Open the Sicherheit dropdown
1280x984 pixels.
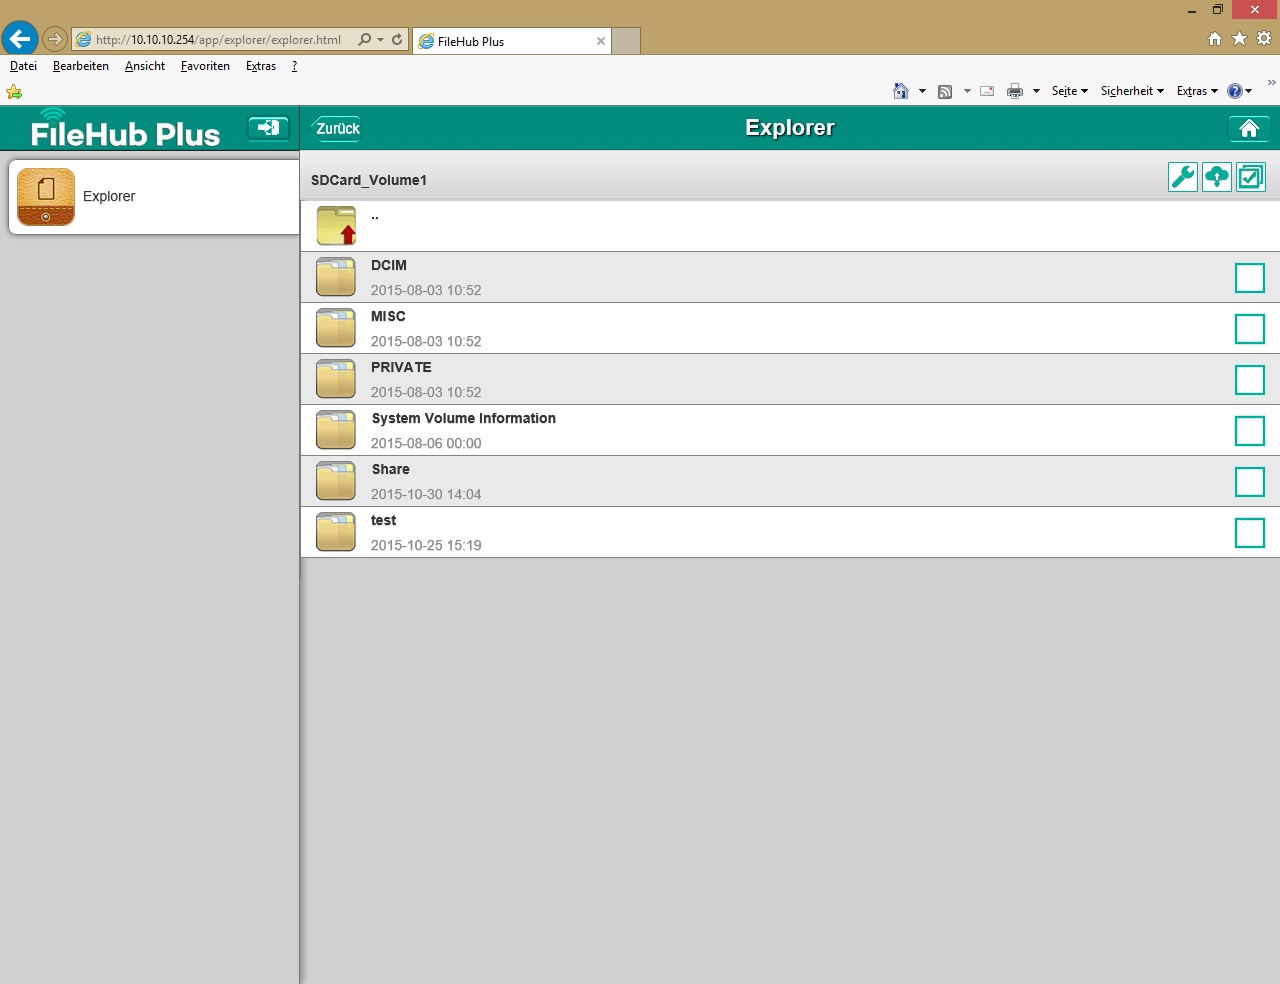click(x=1132, y=91)
